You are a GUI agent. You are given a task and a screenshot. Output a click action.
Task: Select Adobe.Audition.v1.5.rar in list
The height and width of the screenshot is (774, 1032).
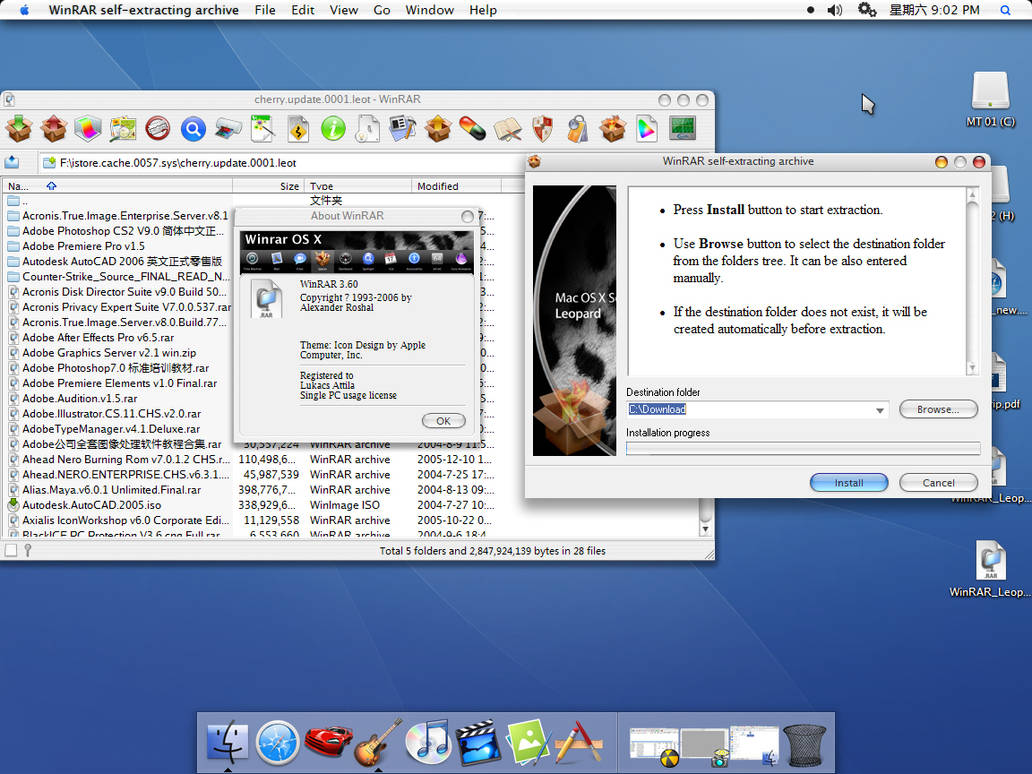tap(80, 398)
